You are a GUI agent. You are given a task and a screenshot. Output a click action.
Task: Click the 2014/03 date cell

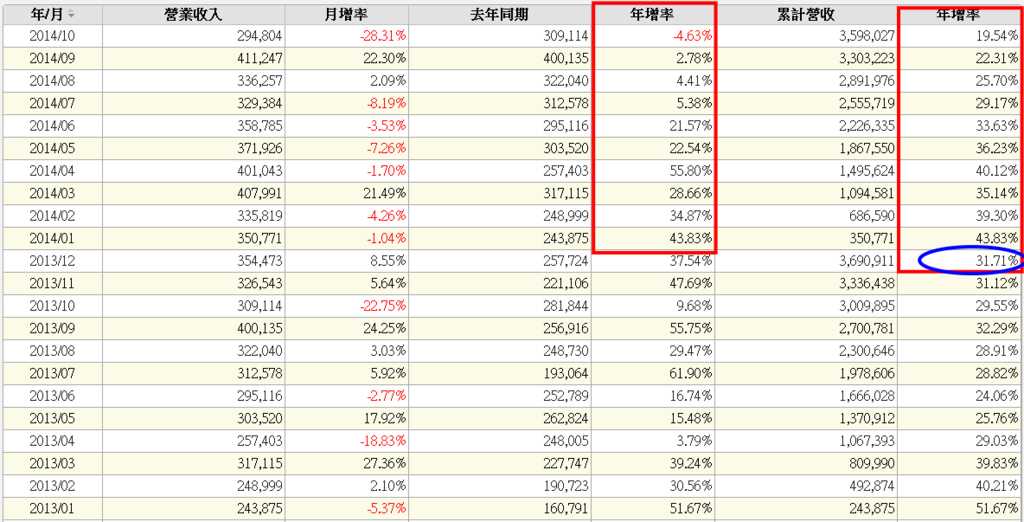(53, 193)
